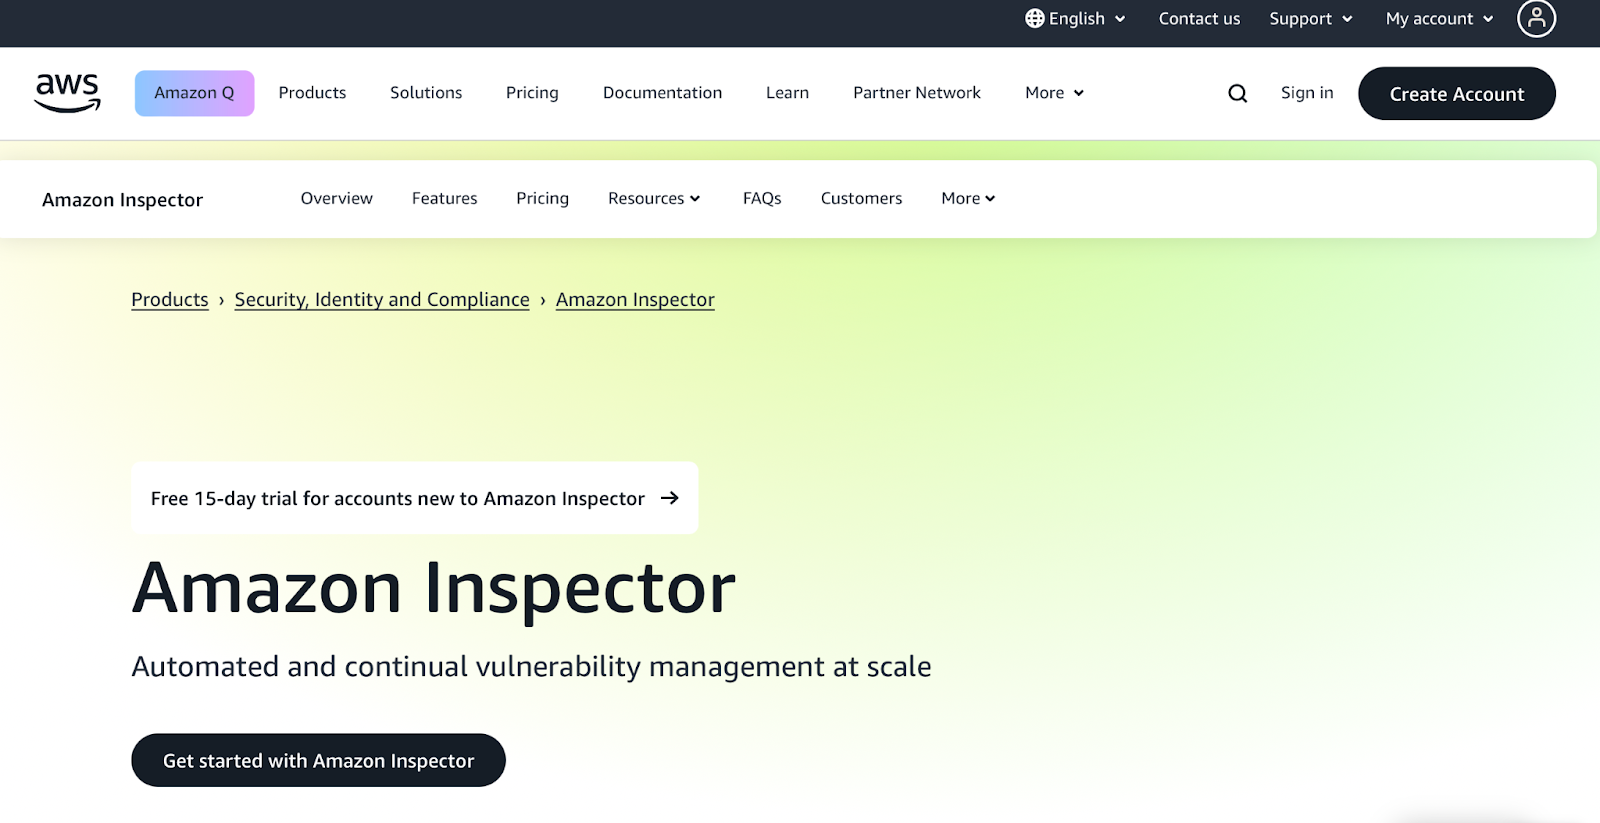Go to the Features tab
Viewport: 1600px width, 823px height.
(444, 198)
